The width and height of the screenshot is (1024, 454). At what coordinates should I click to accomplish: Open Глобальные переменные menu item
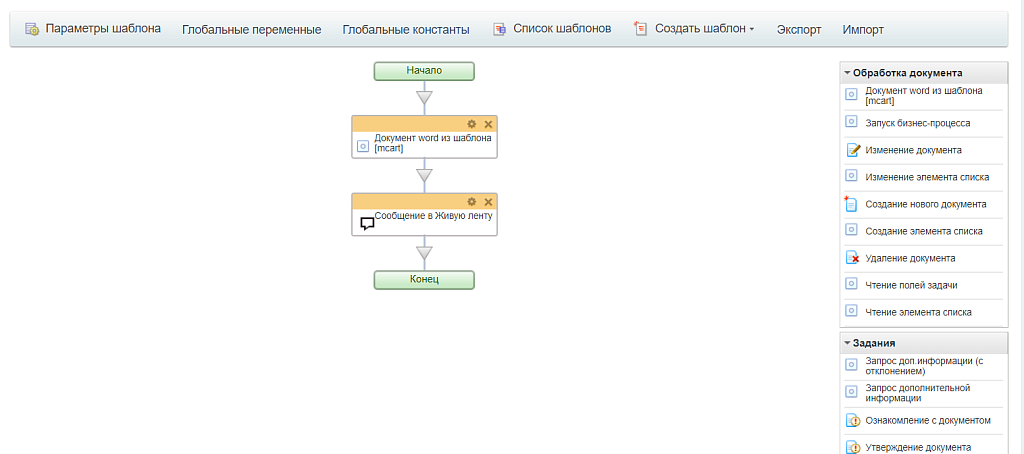point(251,30)
